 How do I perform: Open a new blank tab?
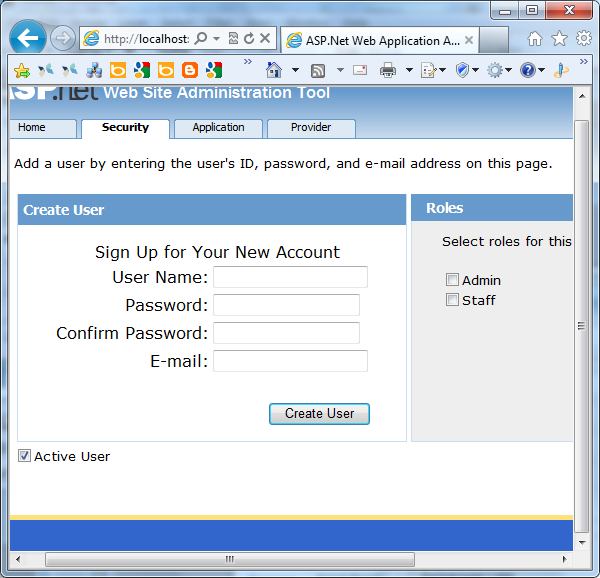[x=494, y=40]
